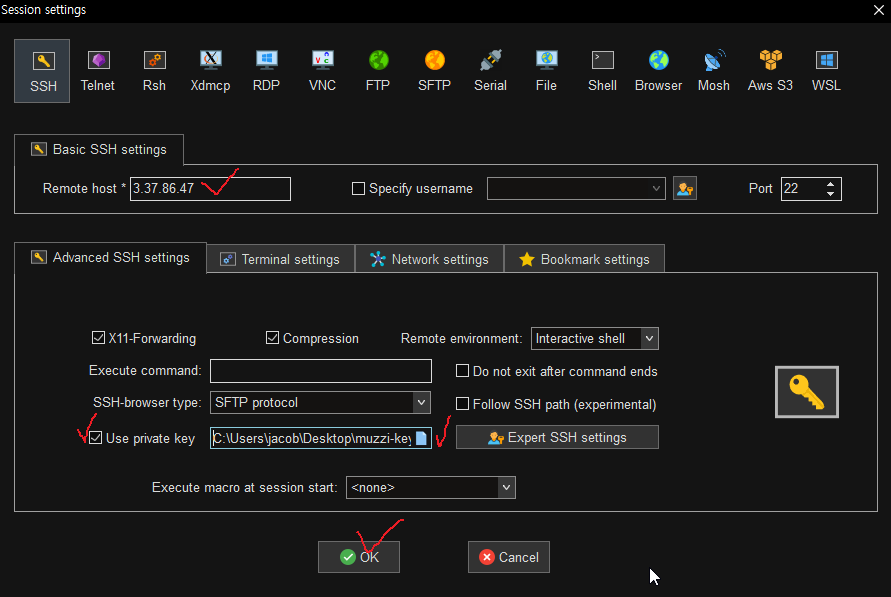This screenshot has height=597, width=891.
Task: Choose the Aws S3 session type
Action: [x=770, y=71]
